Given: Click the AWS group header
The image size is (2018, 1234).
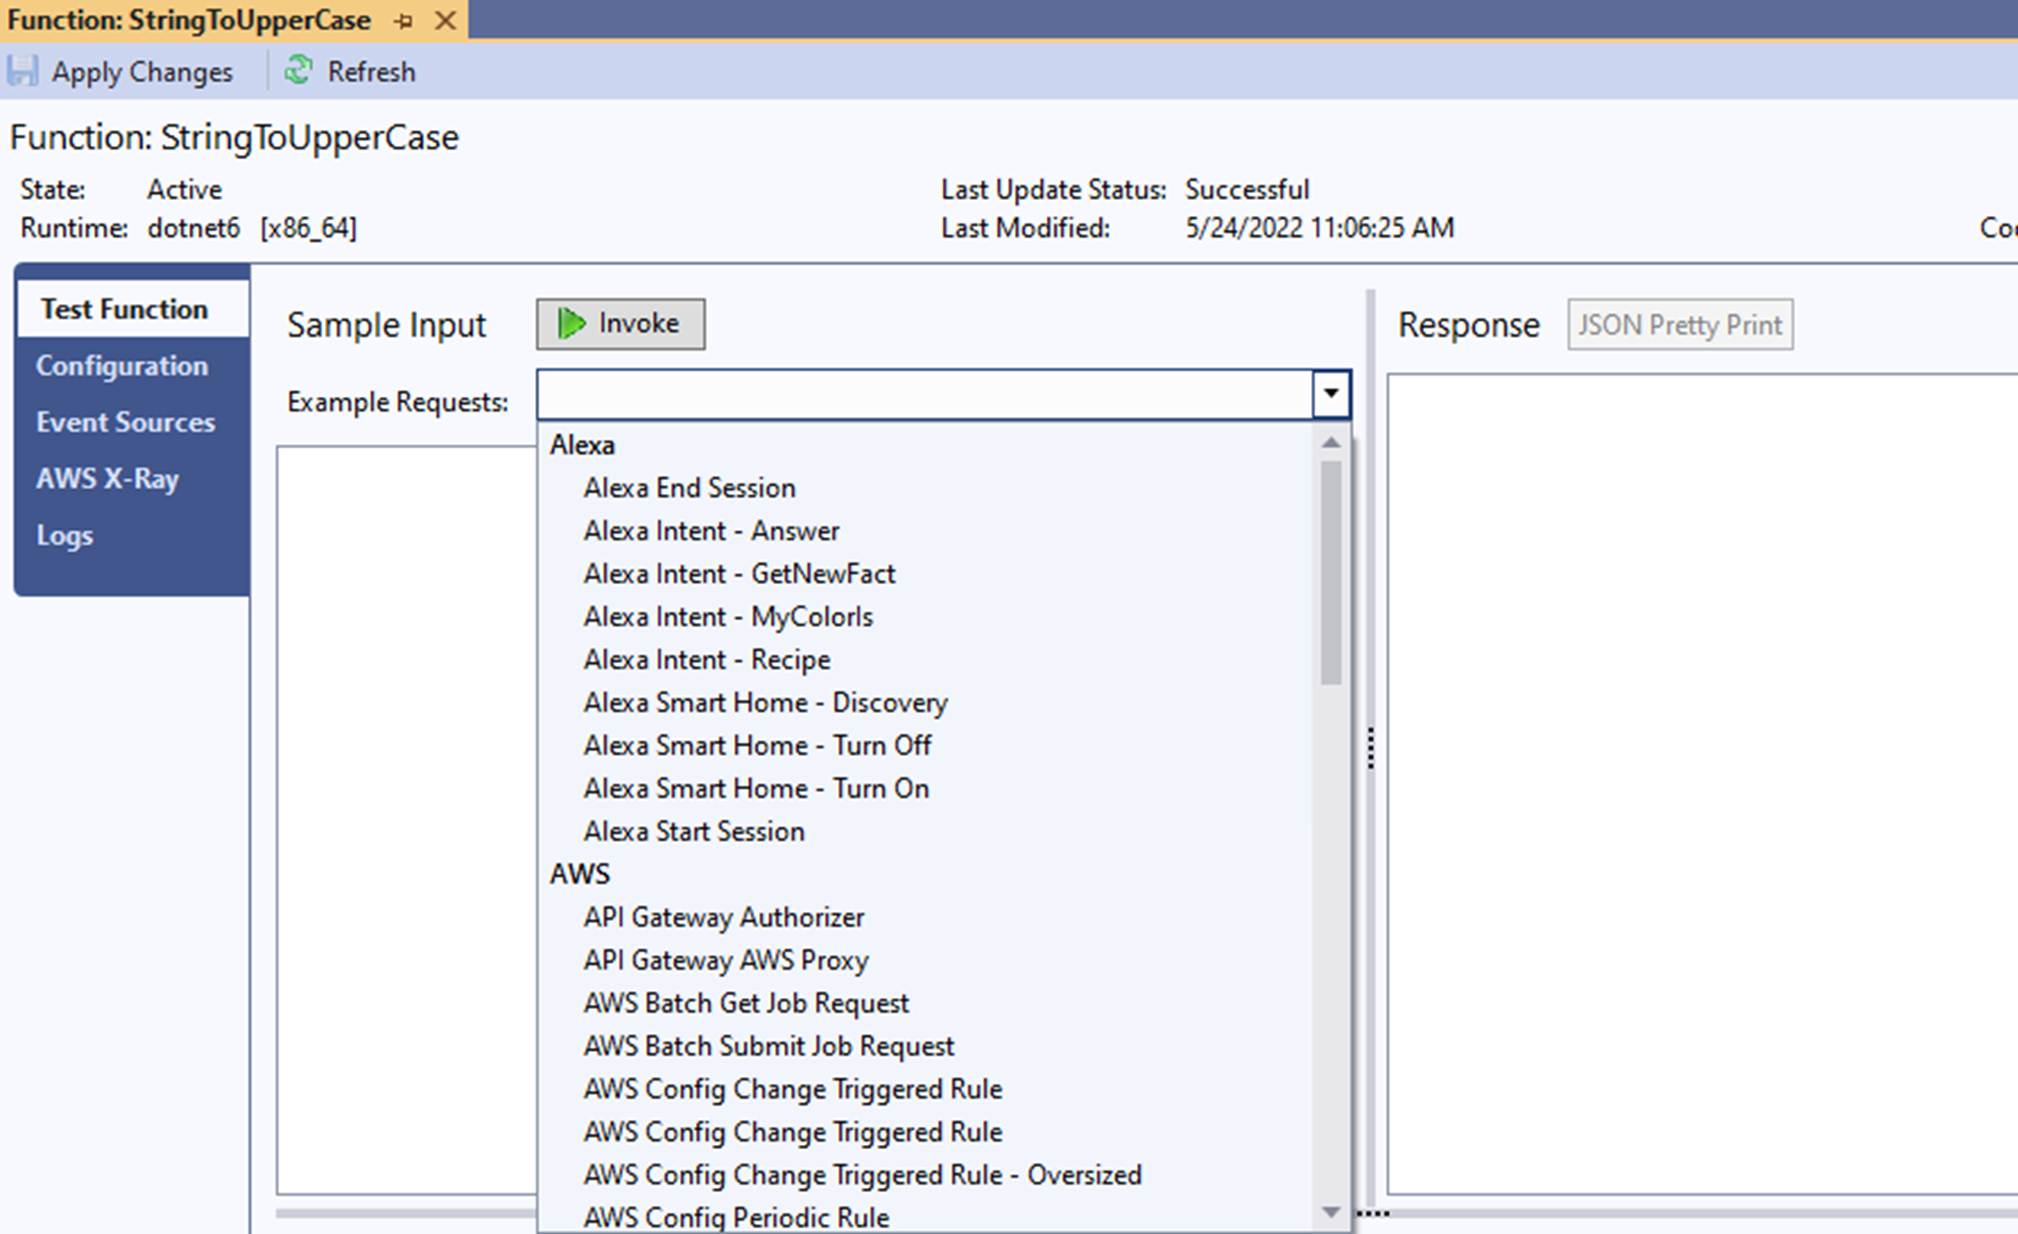Looking at the screenshot, I should point(580,874).
